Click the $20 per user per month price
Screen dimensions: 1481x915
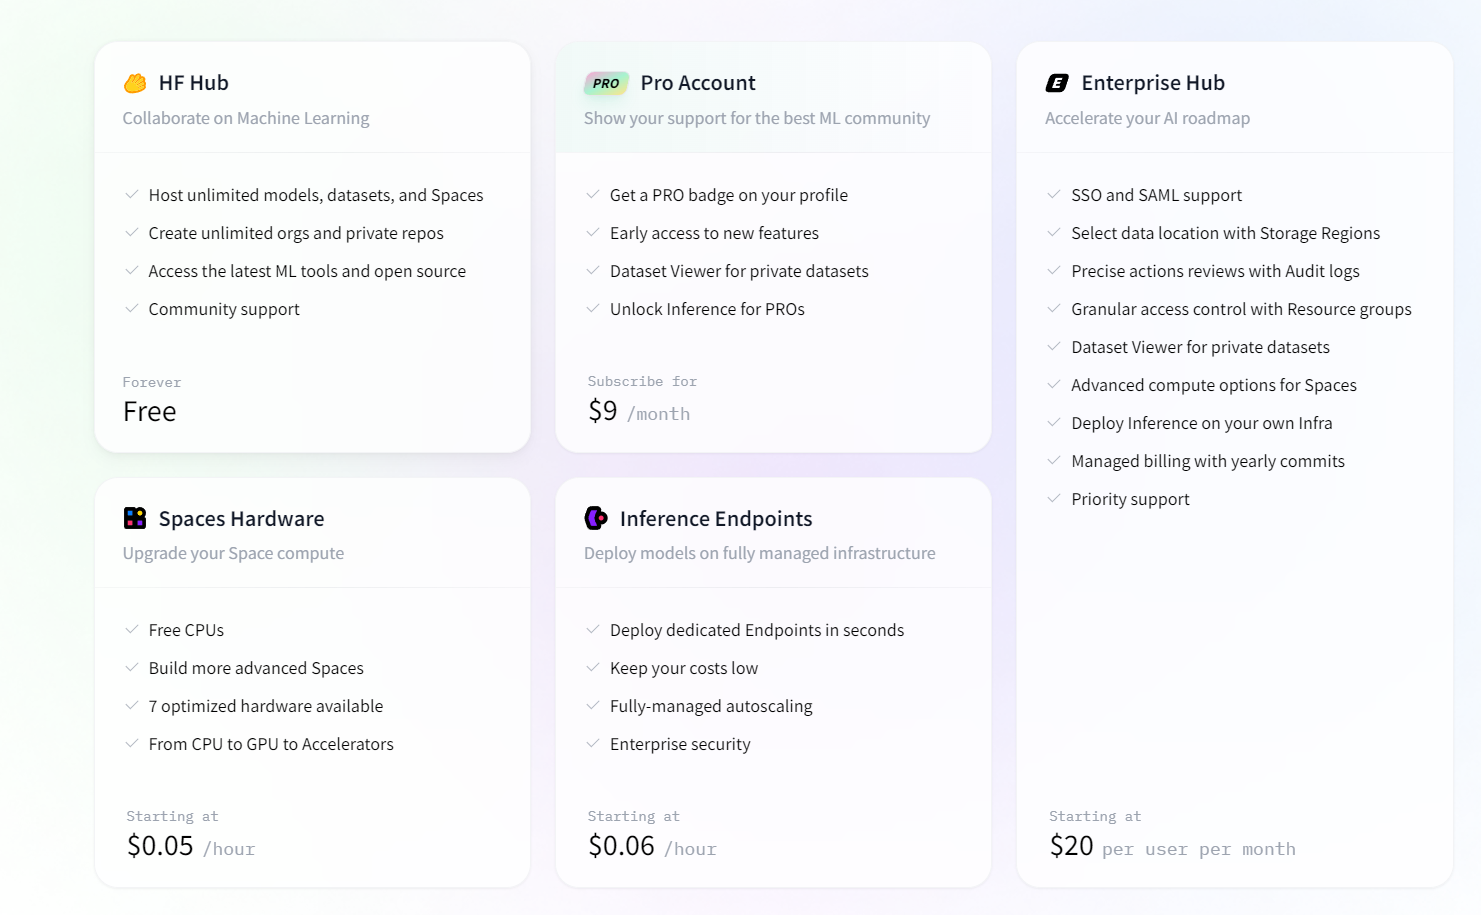(1172, 847)
